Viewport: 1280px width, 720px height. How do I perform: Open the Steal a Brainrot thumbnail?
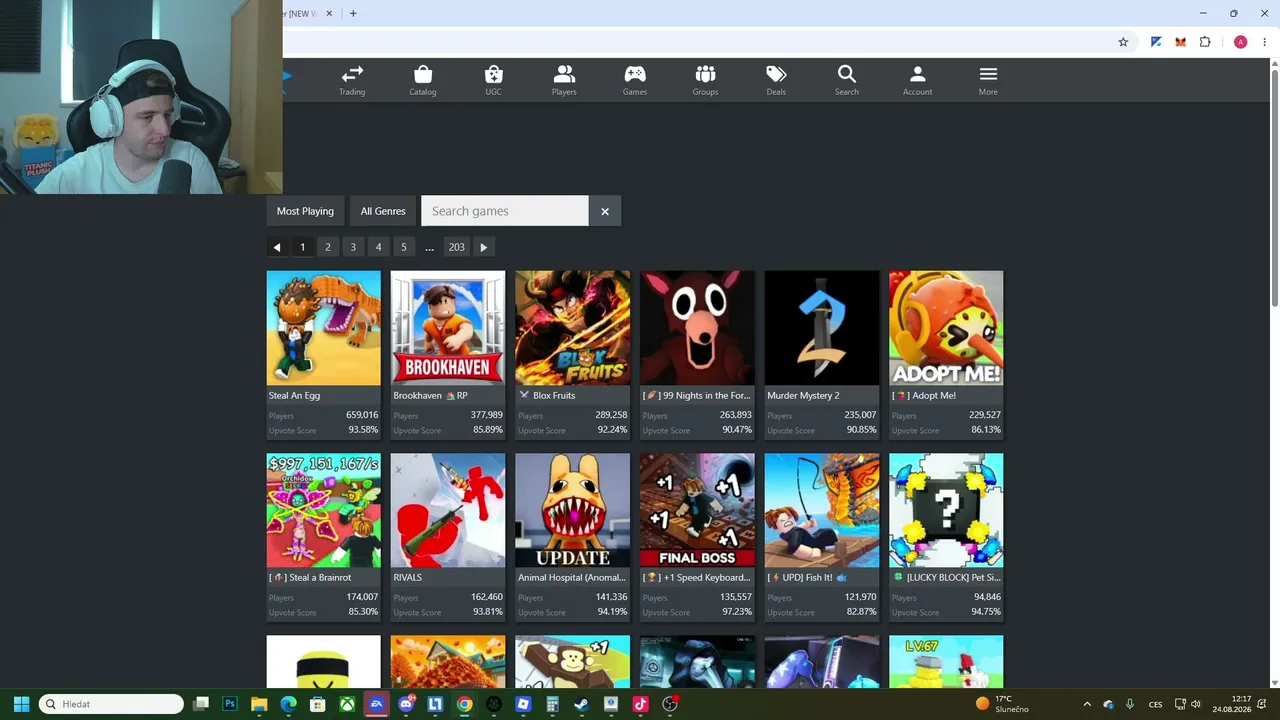point(324,511)
